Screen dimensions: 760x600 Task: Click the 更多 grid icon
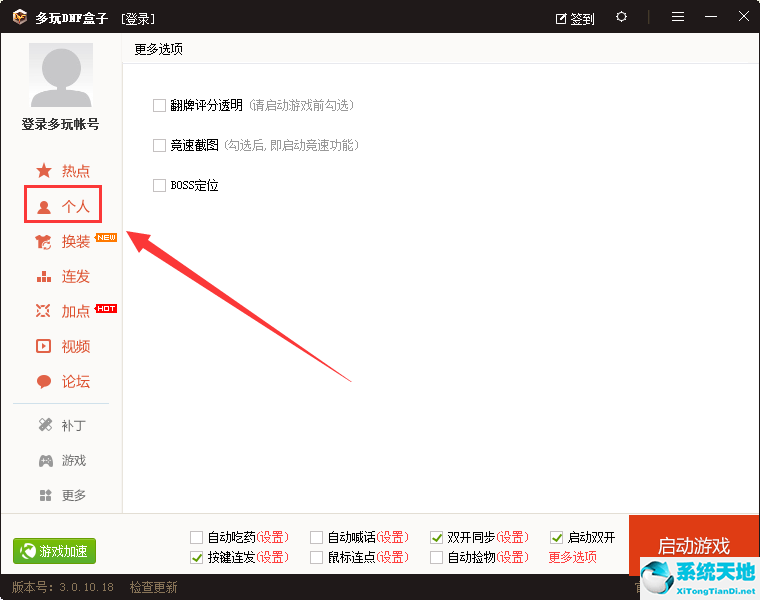pos(46,495)
